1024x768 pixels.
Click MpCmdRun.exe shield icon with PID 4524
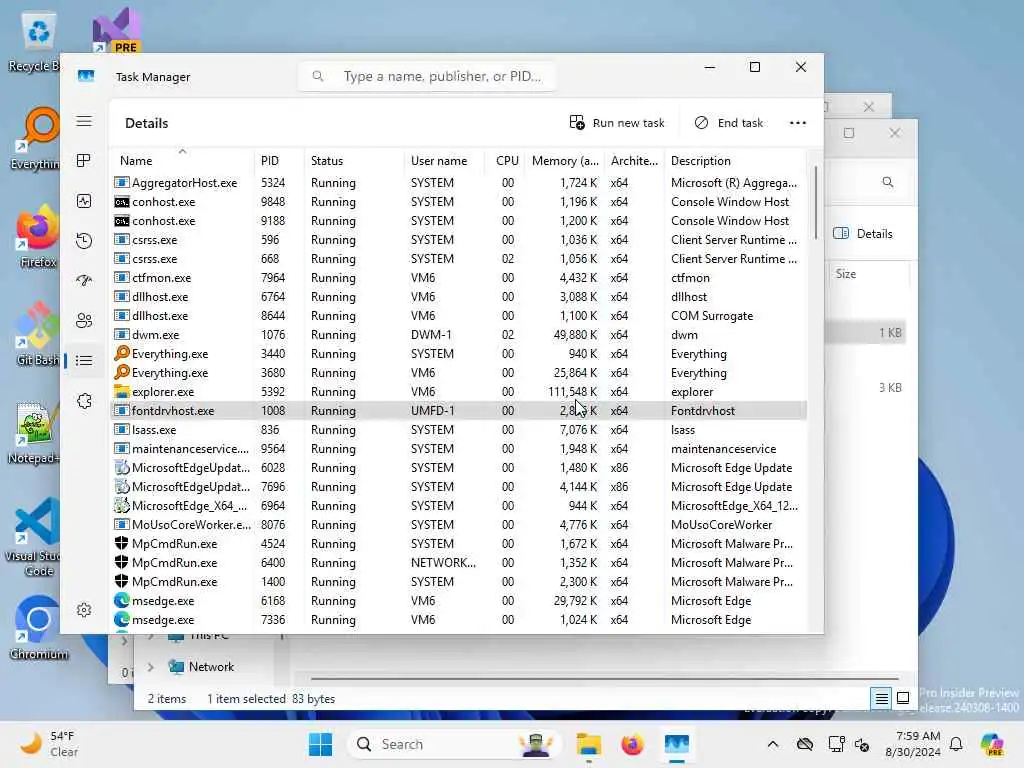point(121,543)
